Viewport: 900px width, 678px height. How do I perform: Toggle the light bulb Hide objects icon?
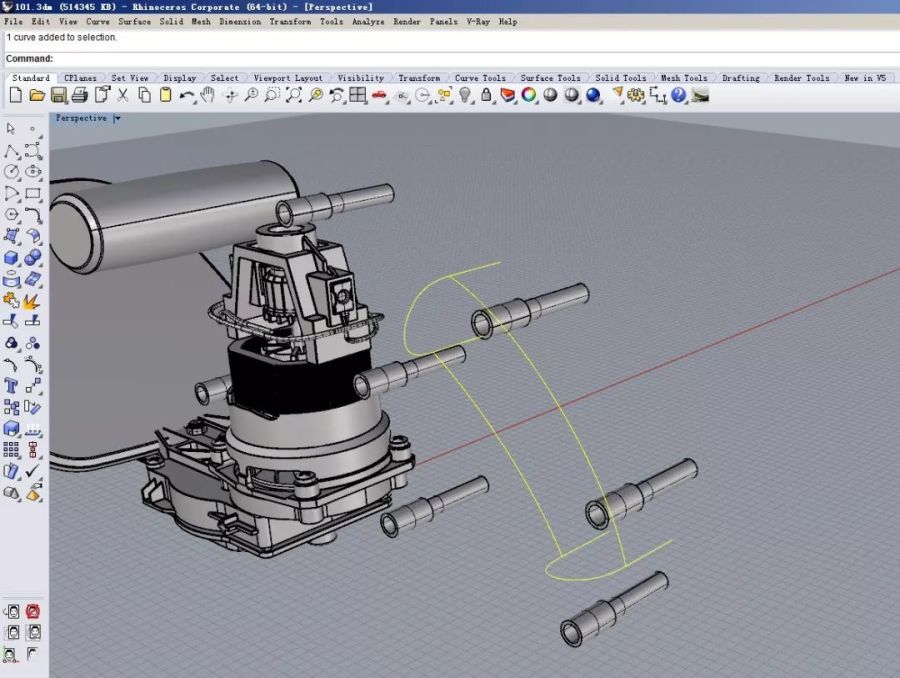pos(465,95)
